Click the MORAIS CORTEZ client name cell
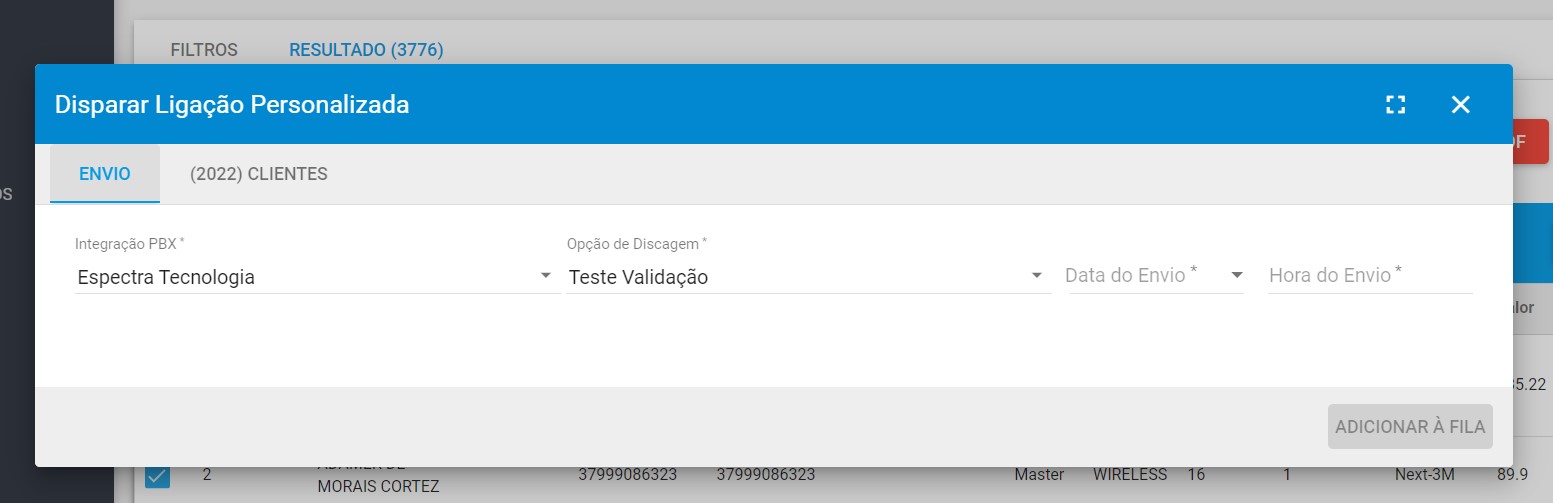 [378, 485]
